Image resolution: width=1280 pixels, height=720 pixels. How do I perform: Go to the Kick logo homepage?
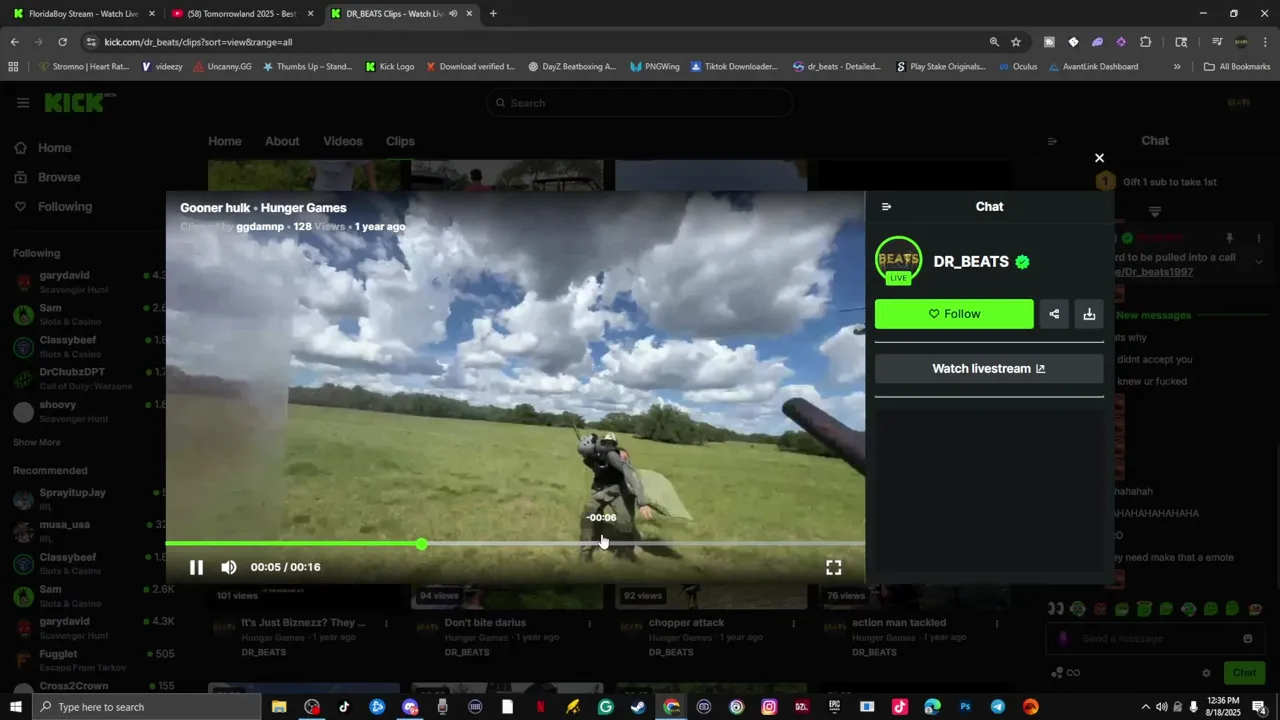pyautogui.click(x=79, y=102)
